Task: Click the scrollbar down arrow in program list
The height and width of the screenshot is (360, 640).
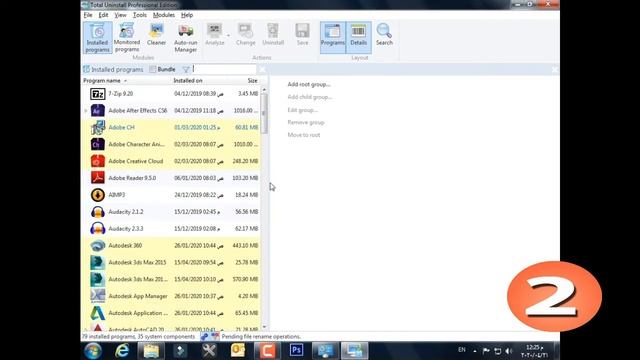Action: 264,327
